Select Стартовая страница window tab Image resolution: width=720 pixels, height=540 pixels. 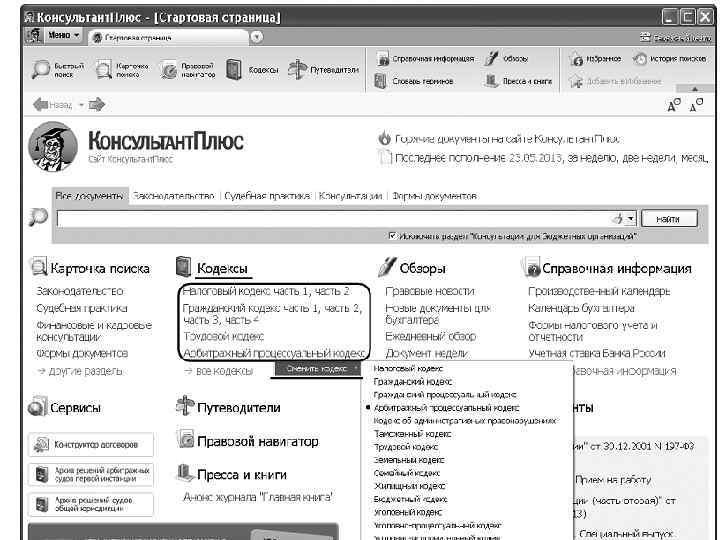pos(170,37)
